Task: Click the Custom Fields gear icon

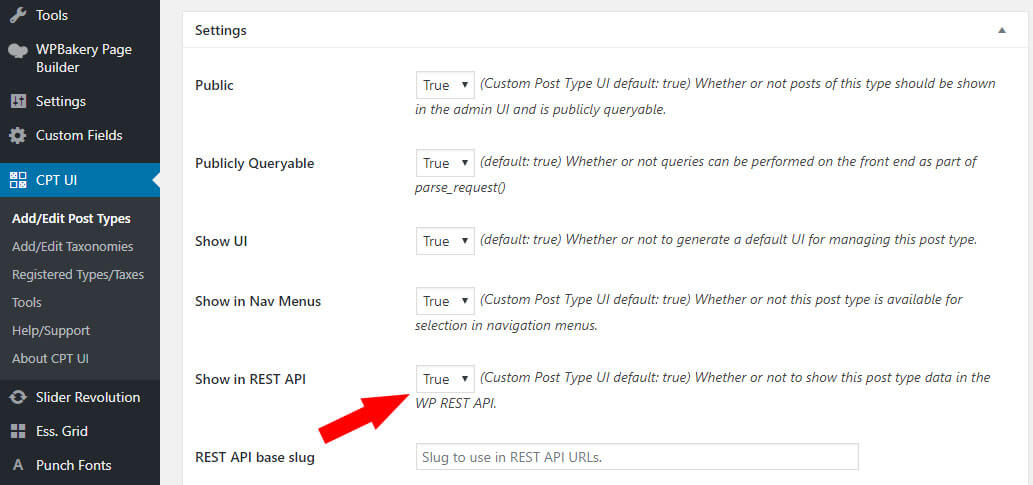Action: click(x=18, y=136)
